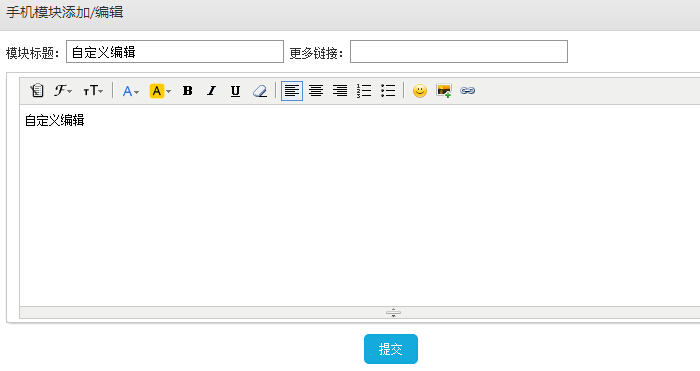This screenshot has width=700, height=371.
Task: Toggle italic formatting
Action: point(211,91)
